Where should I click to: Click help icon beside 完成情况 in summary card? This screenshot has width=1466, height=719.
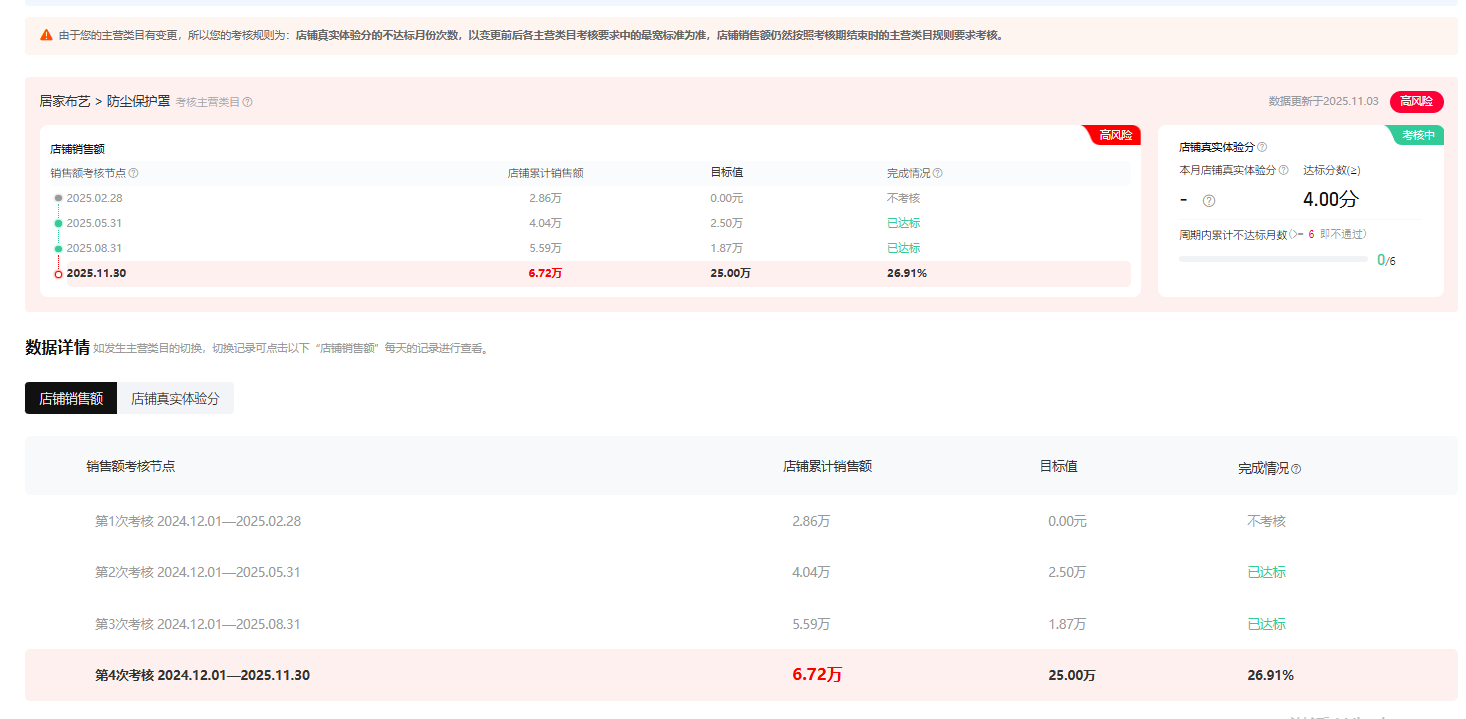click(937, 173)
